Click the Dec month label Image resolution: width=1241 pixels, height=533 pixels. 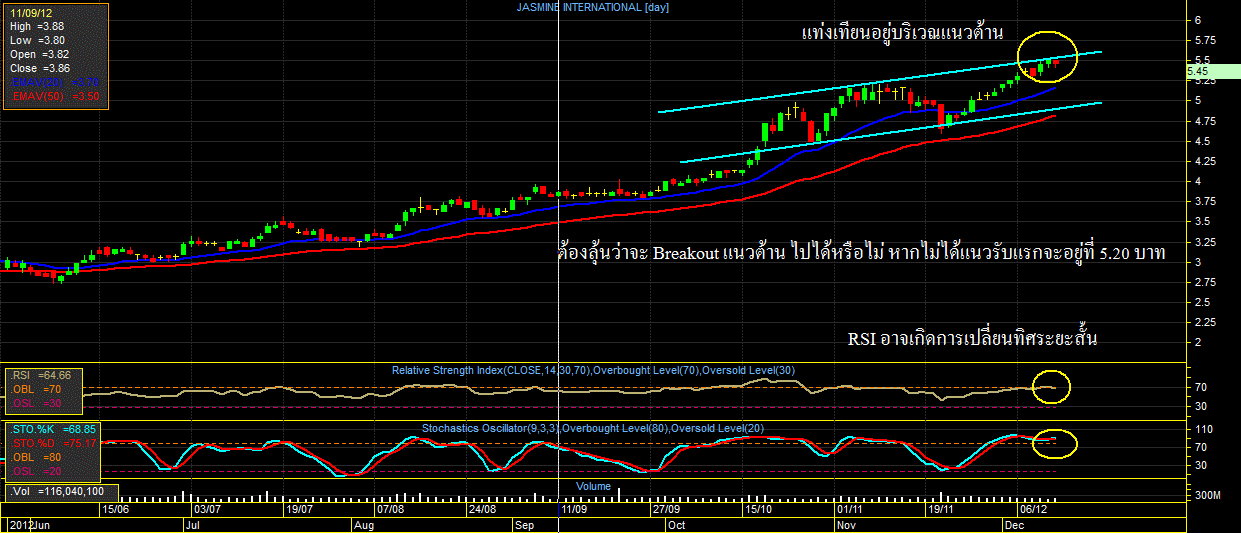(1015, 524)
